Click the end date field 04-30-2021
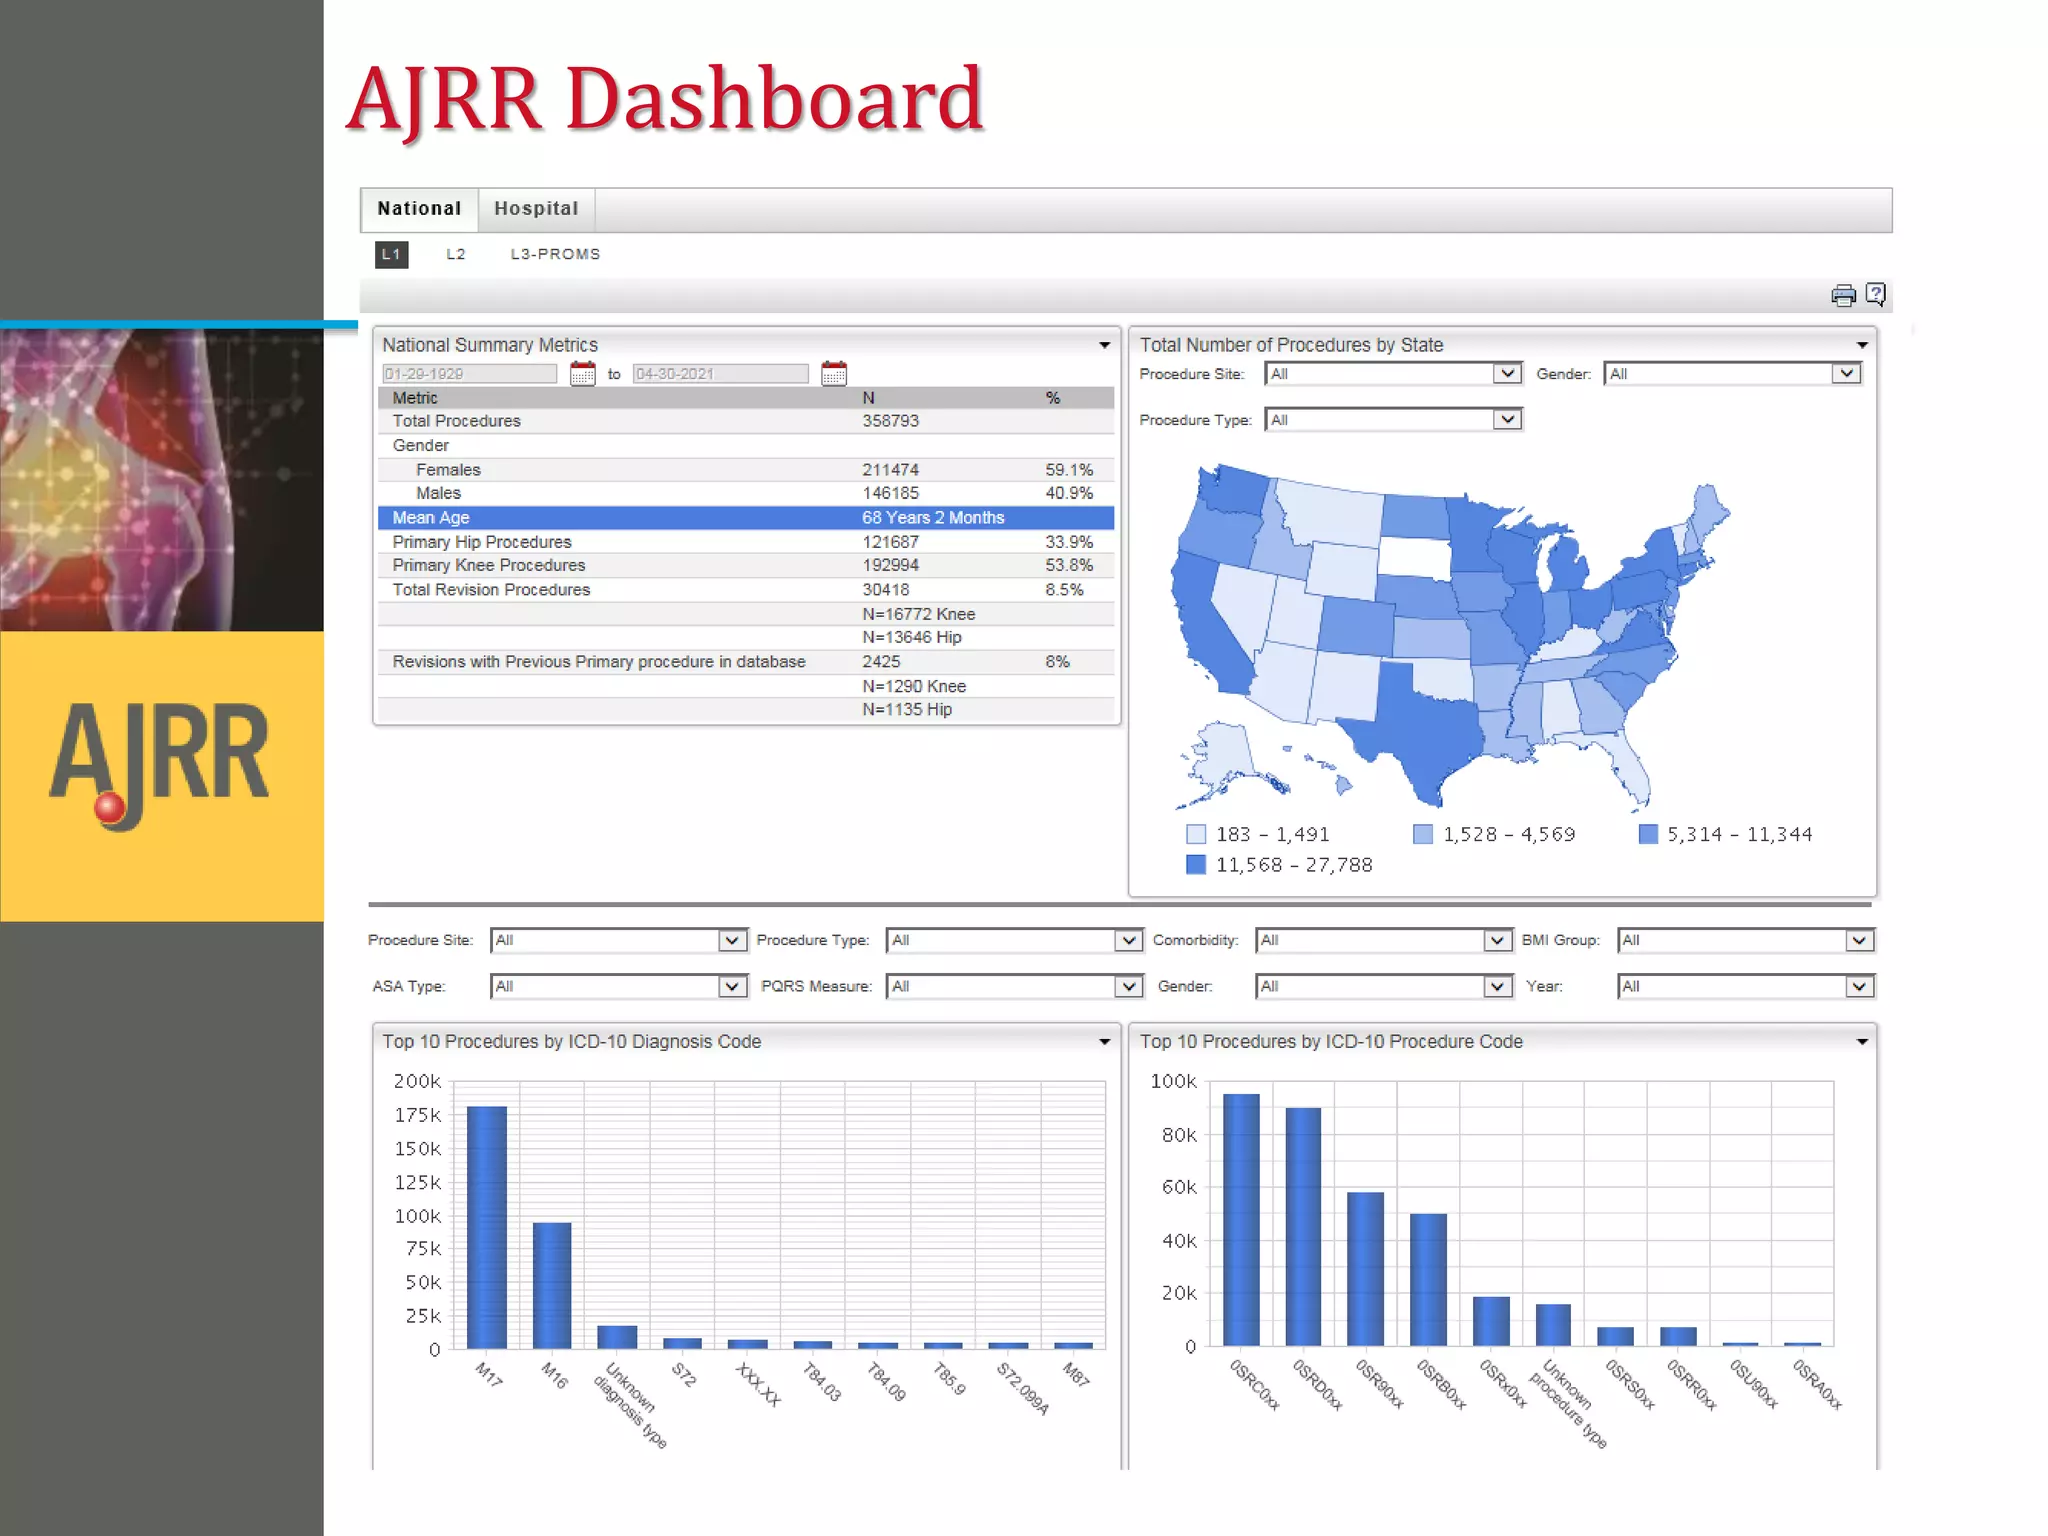The width and height of the screenshot is (2048, 1536). tap(720, 374)
